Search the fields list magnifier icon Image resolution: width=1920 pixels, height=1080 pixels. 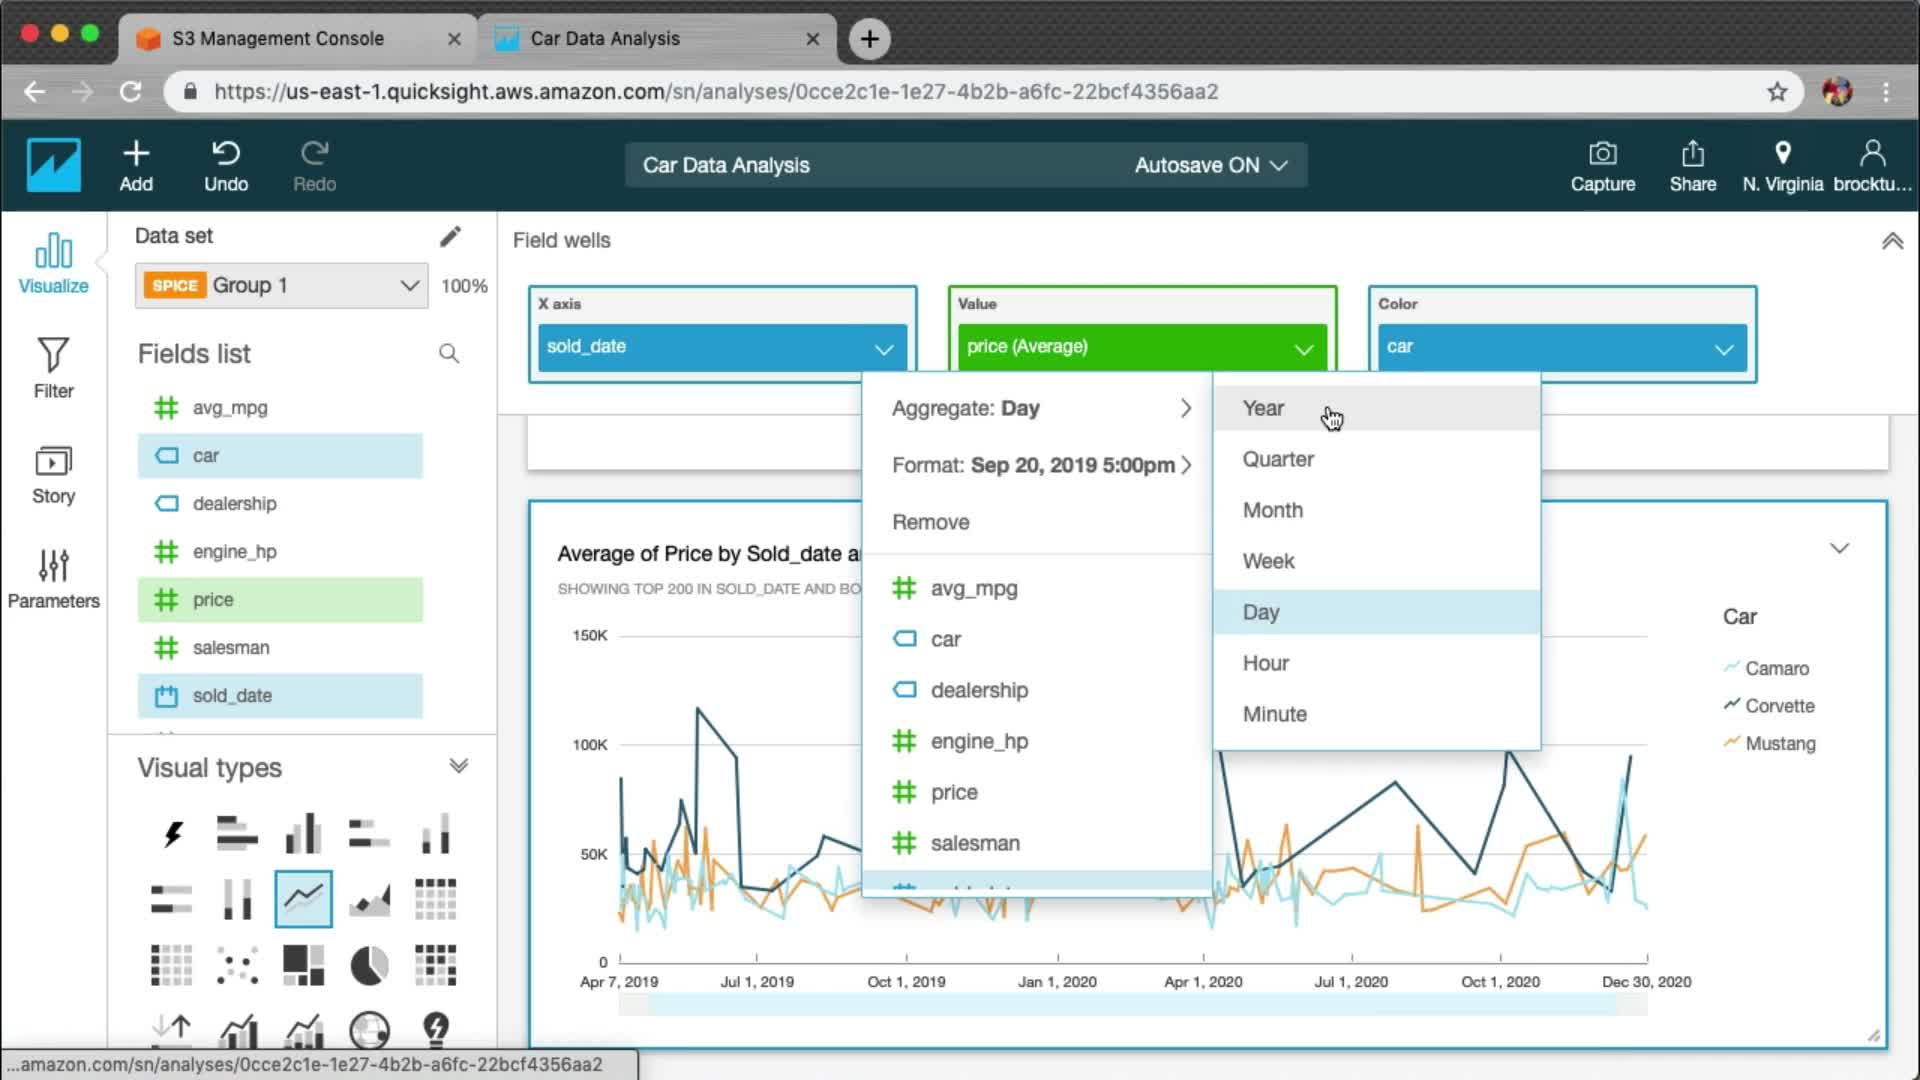[449, 353]
